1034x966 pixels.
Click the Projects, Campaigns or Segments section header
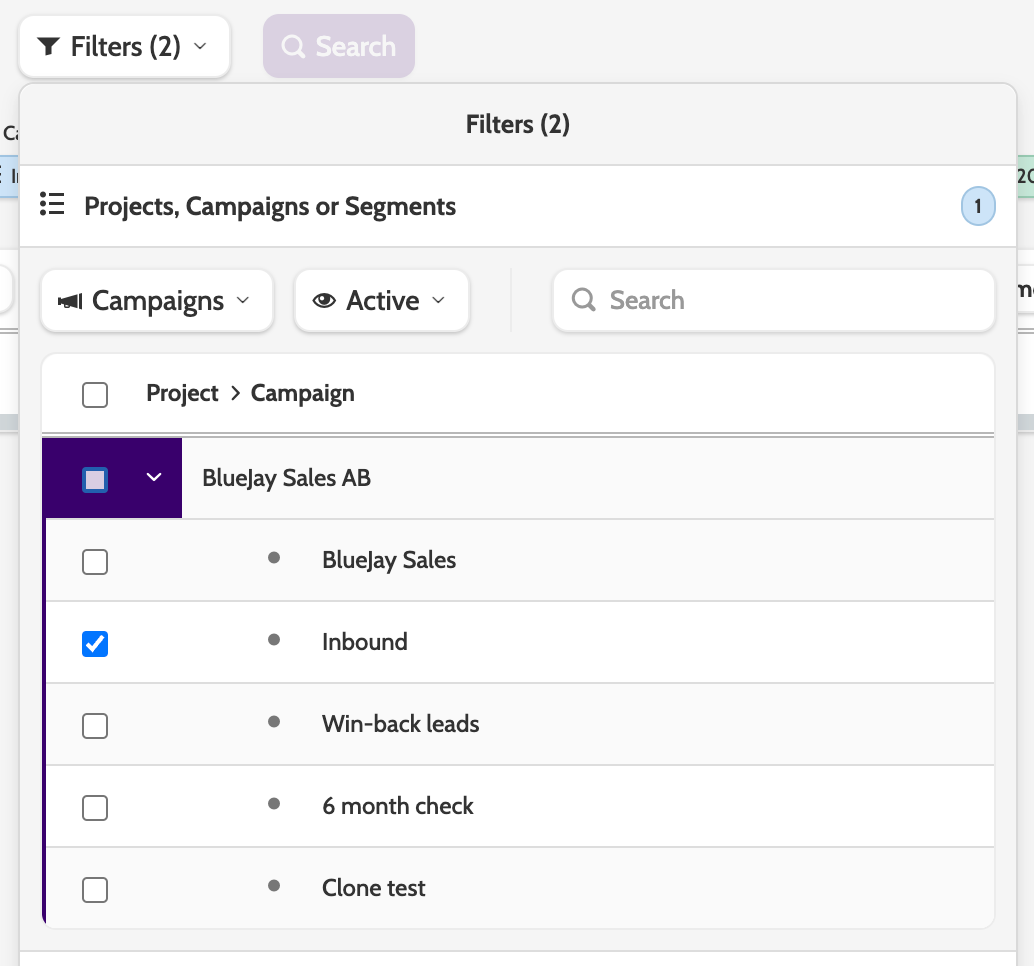(x=270, y=207)
